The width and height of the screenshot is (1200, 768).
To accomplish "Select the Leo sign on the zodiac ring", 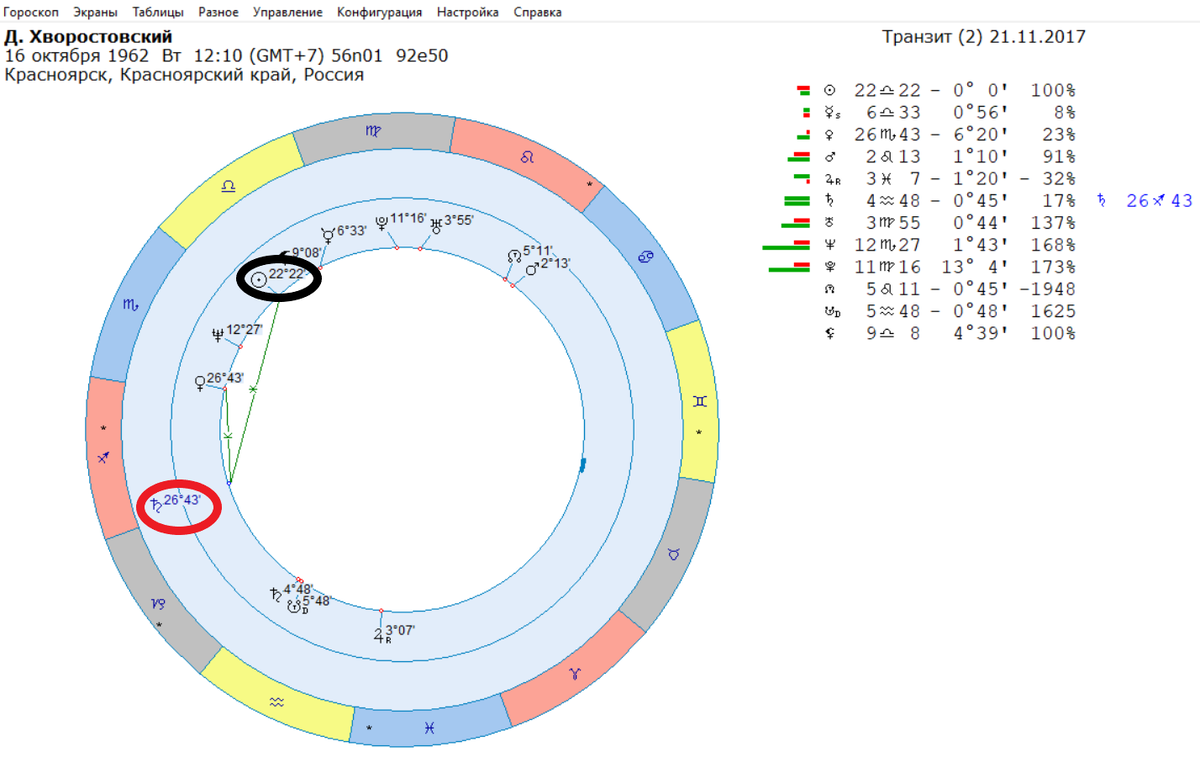I will pos(527,157).
